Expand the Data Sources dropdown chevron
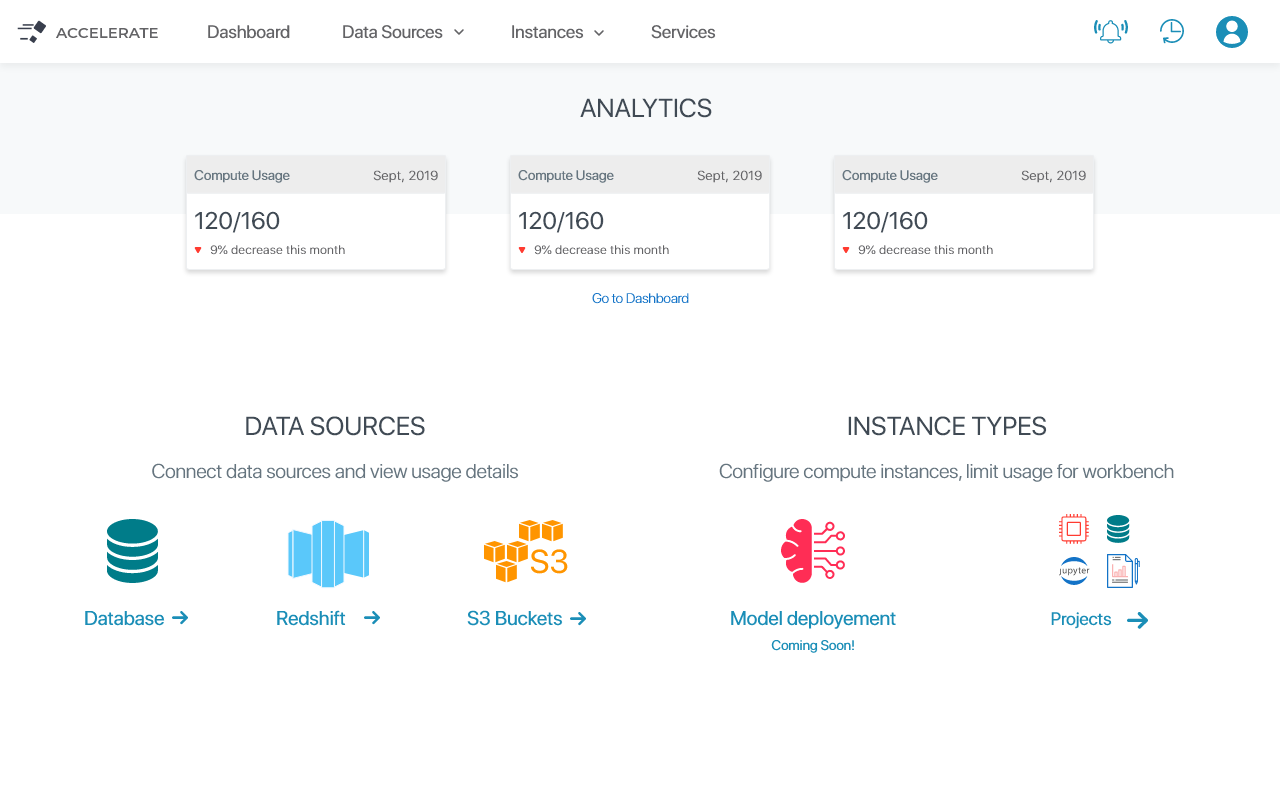 pos(459,32)
